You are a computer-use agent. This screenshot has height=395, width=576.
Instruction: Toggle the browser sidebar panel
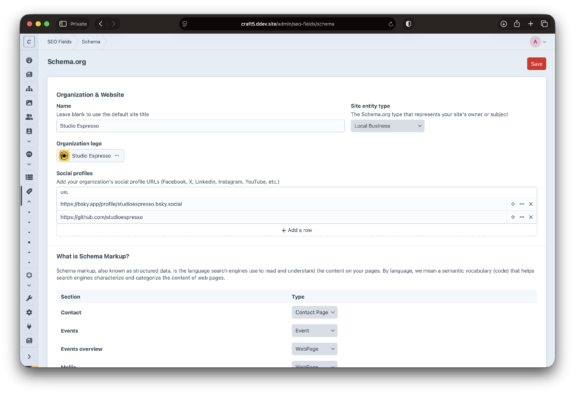[63, 24]
